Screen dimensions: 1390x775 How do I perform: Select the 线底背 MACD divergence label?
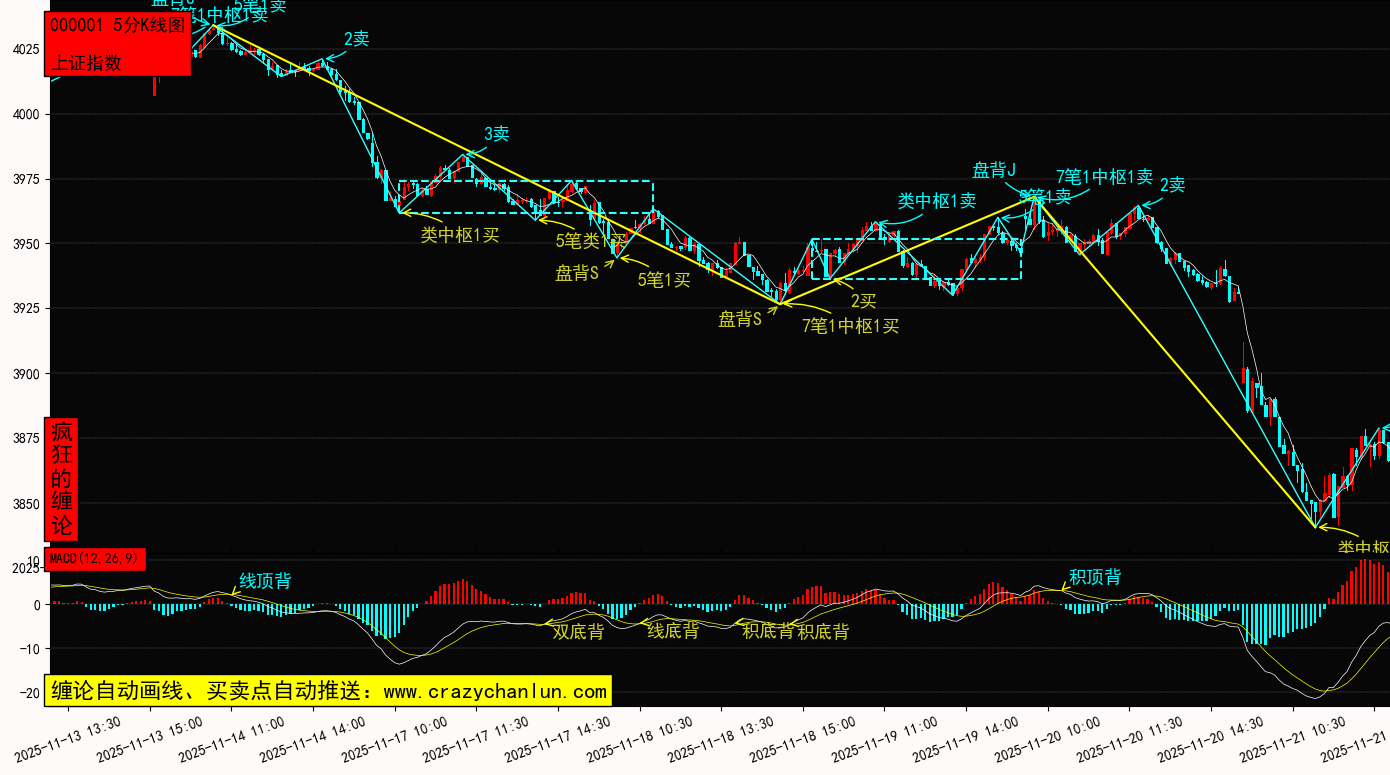tap(673, 631)
